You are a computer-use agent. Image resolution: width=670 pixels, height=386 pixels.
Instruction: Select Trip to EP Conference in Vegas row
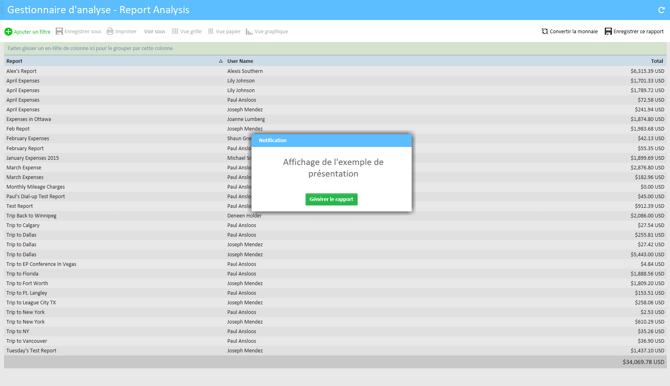pos(335,264)
